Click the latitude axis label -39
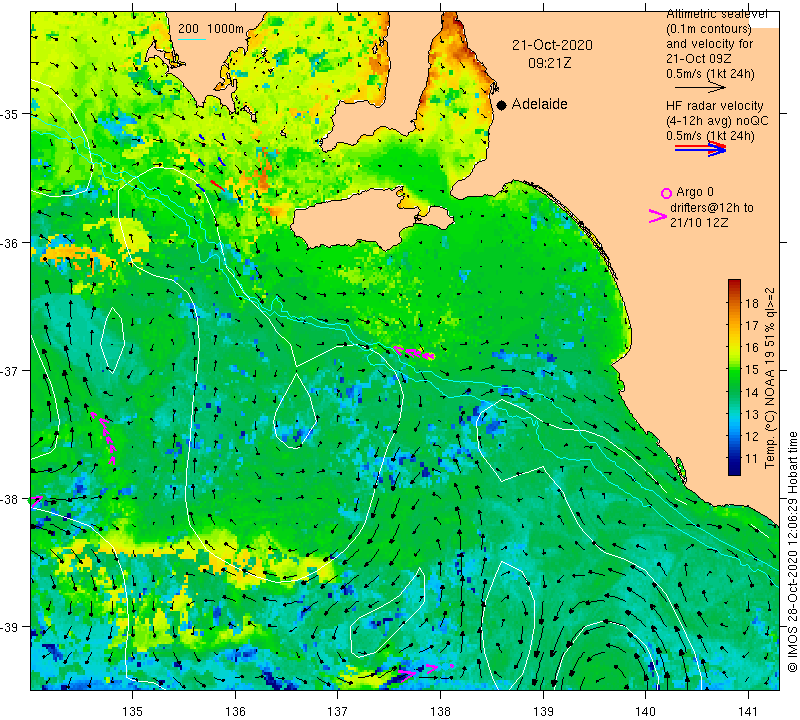 pos(9,627)
